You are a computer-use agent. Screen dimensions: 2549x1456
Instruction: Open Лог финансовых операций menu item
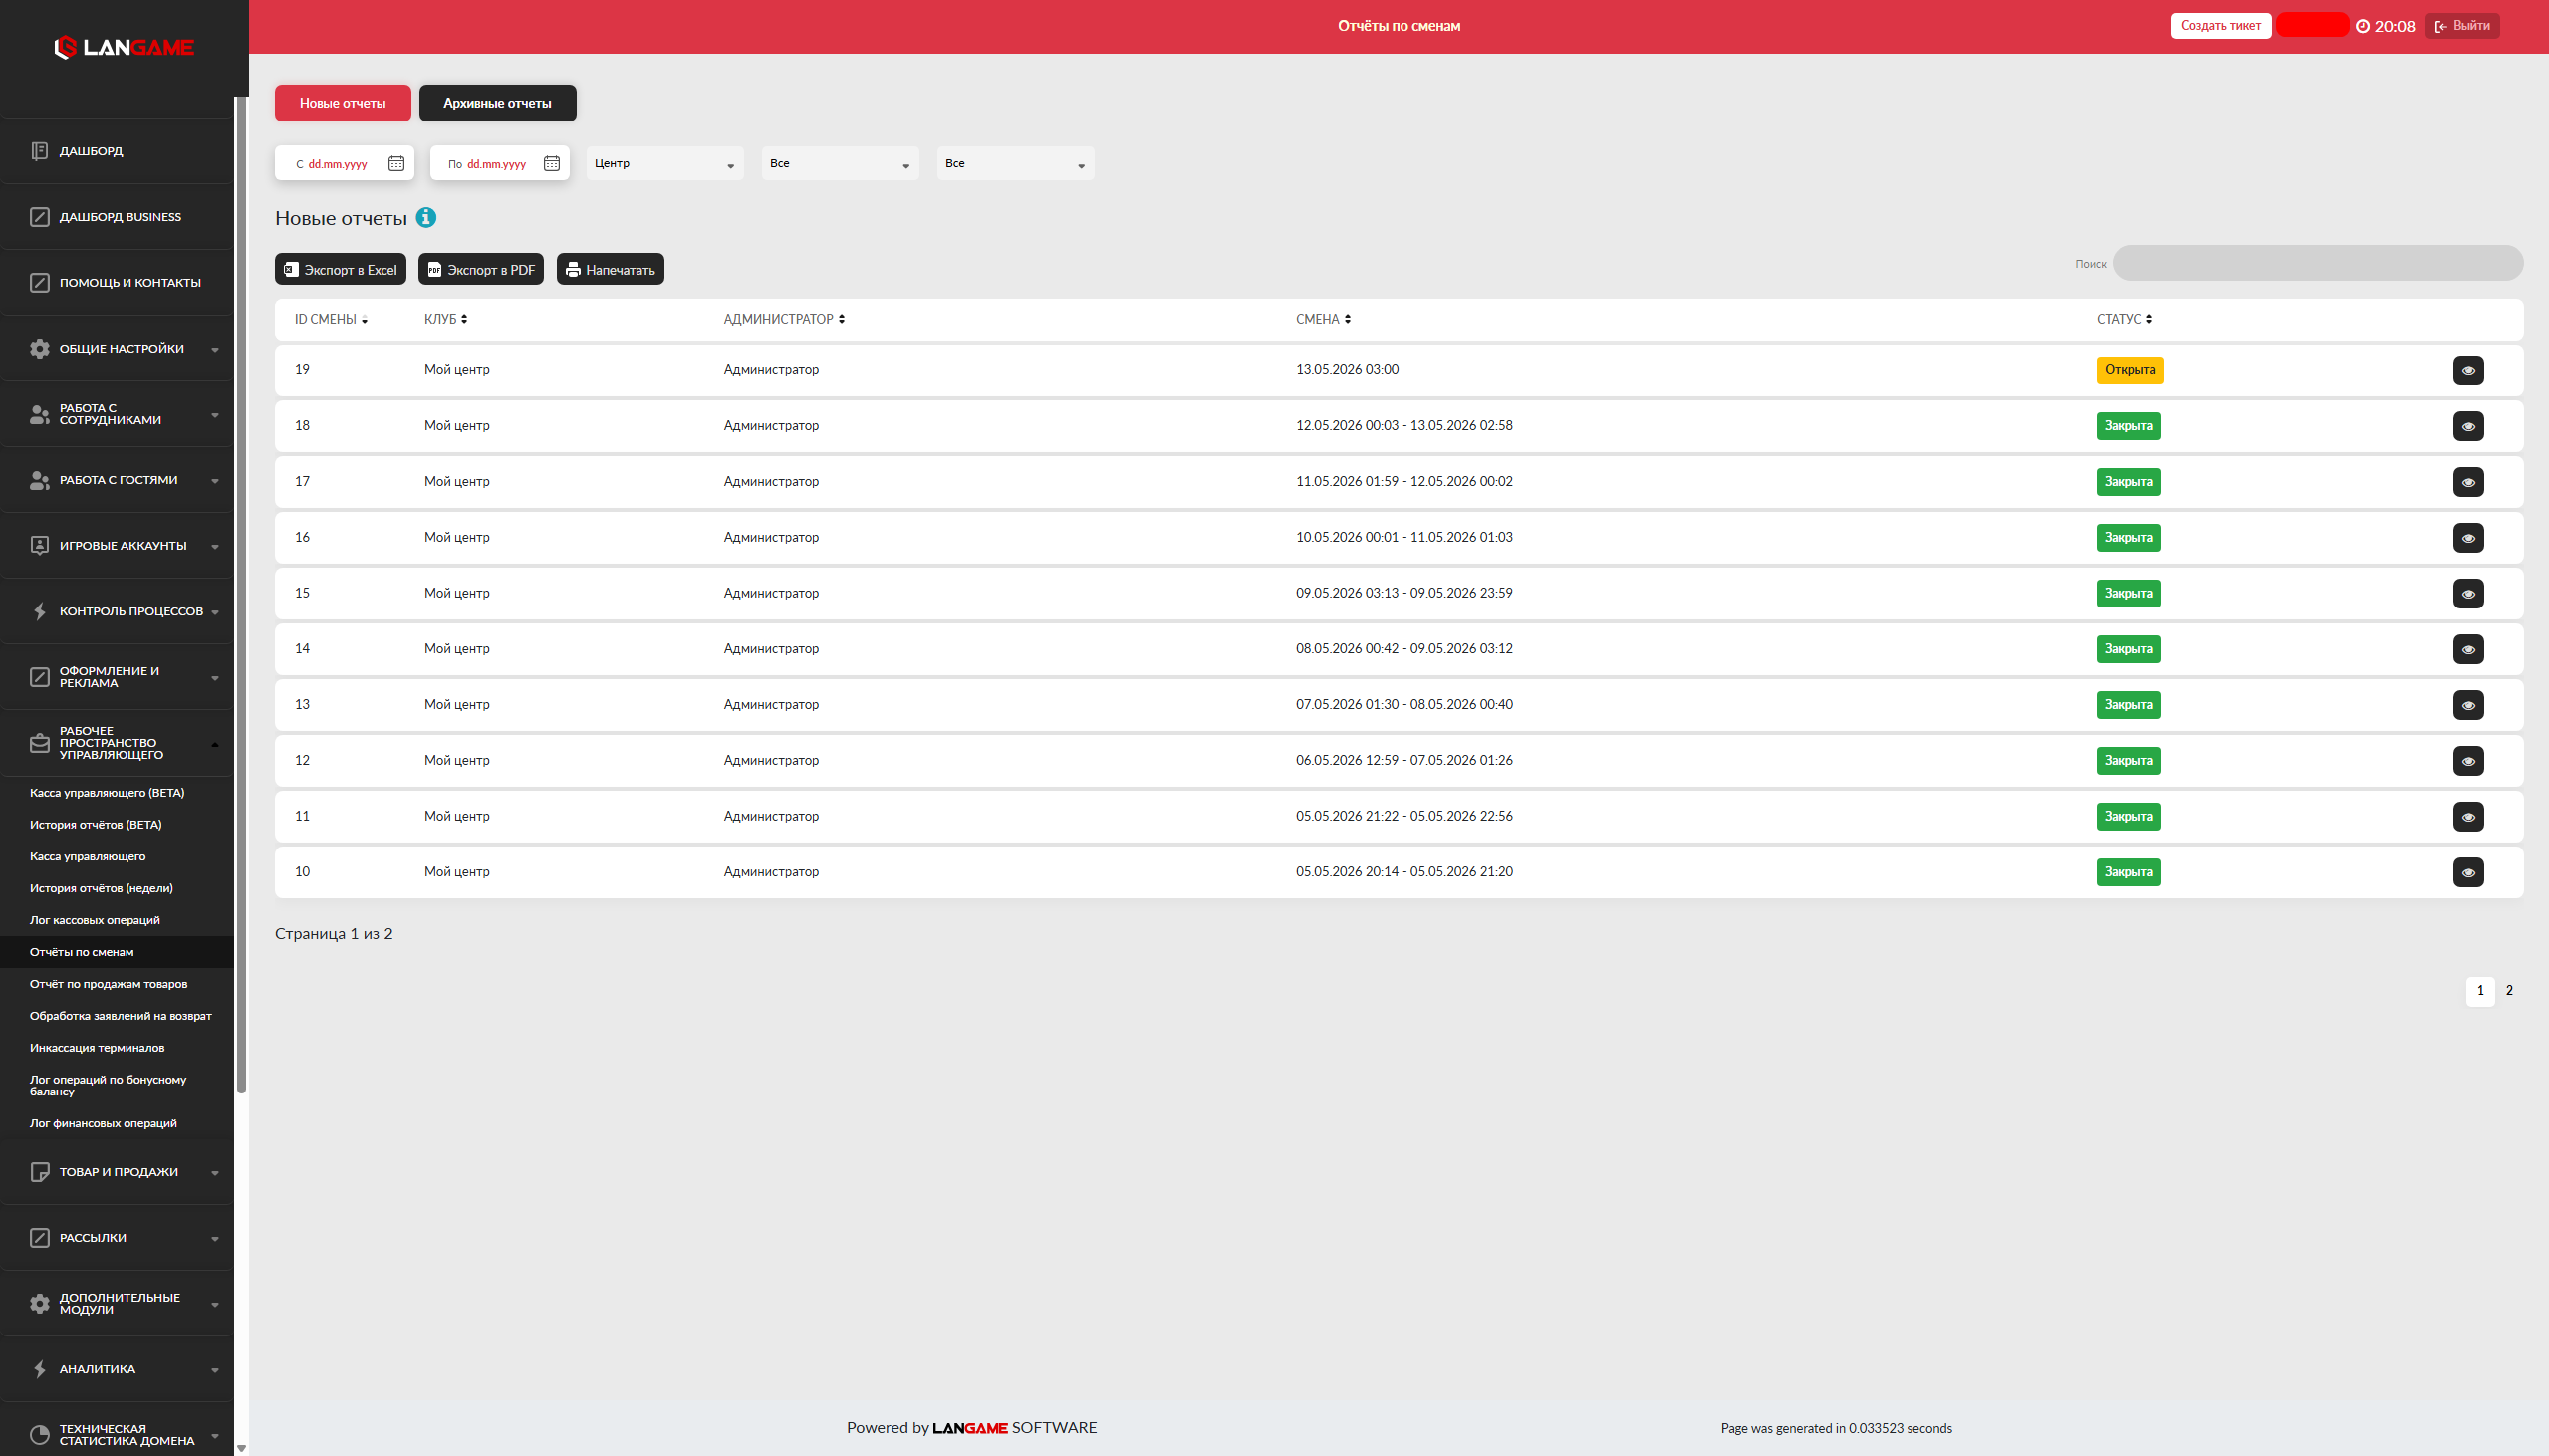(x=103, y=1123)
